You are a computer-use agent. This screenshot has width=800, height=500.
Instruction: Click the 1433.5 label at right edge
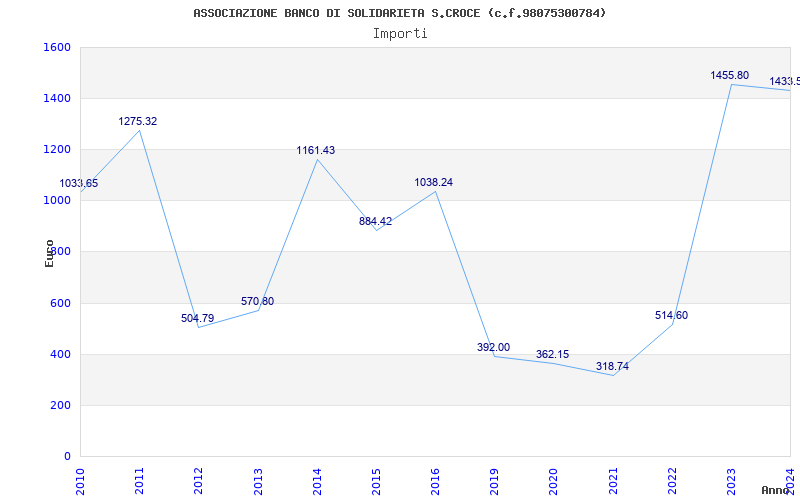pos(784,82)
